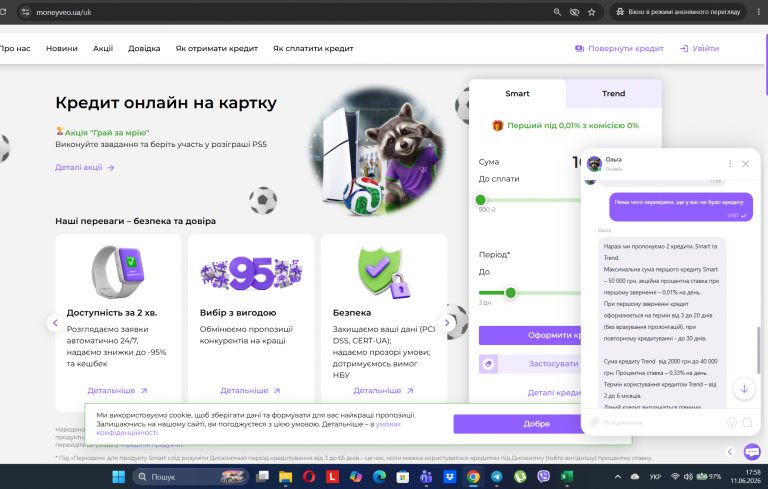Open Viber from the taskbar
The height and width of the screenshot is (489, 768).
click(544, 477)
